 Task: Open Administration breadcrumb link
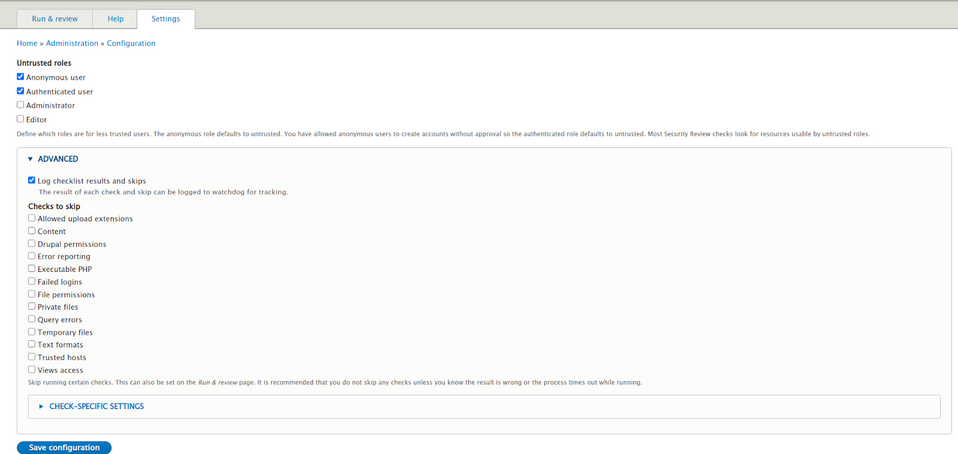(72, 43)
